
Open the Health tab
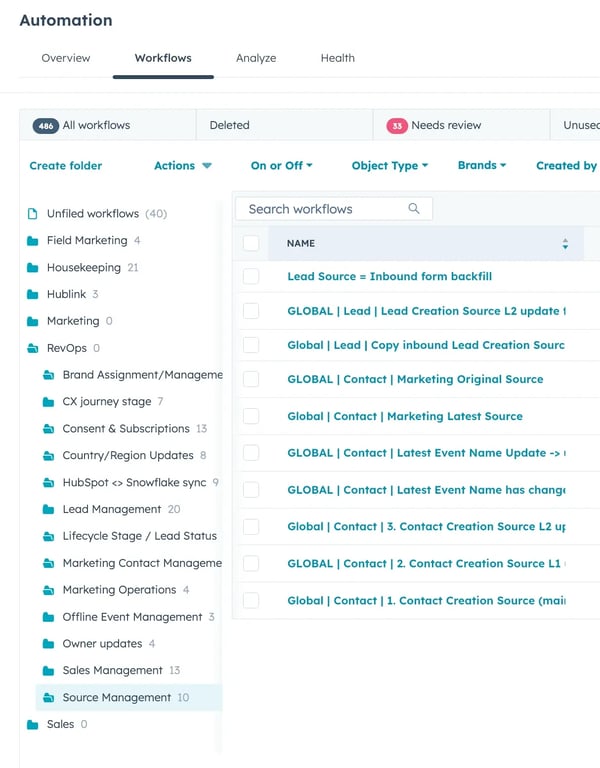[337, 58]
